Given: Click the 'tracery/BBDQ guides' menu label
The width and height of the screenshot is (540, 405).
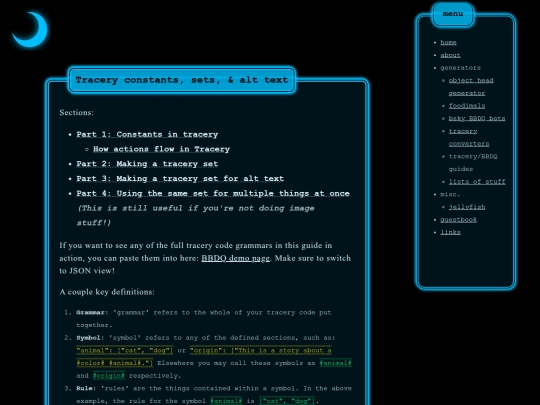Looking at the screenshot, I should click(473, 163).
